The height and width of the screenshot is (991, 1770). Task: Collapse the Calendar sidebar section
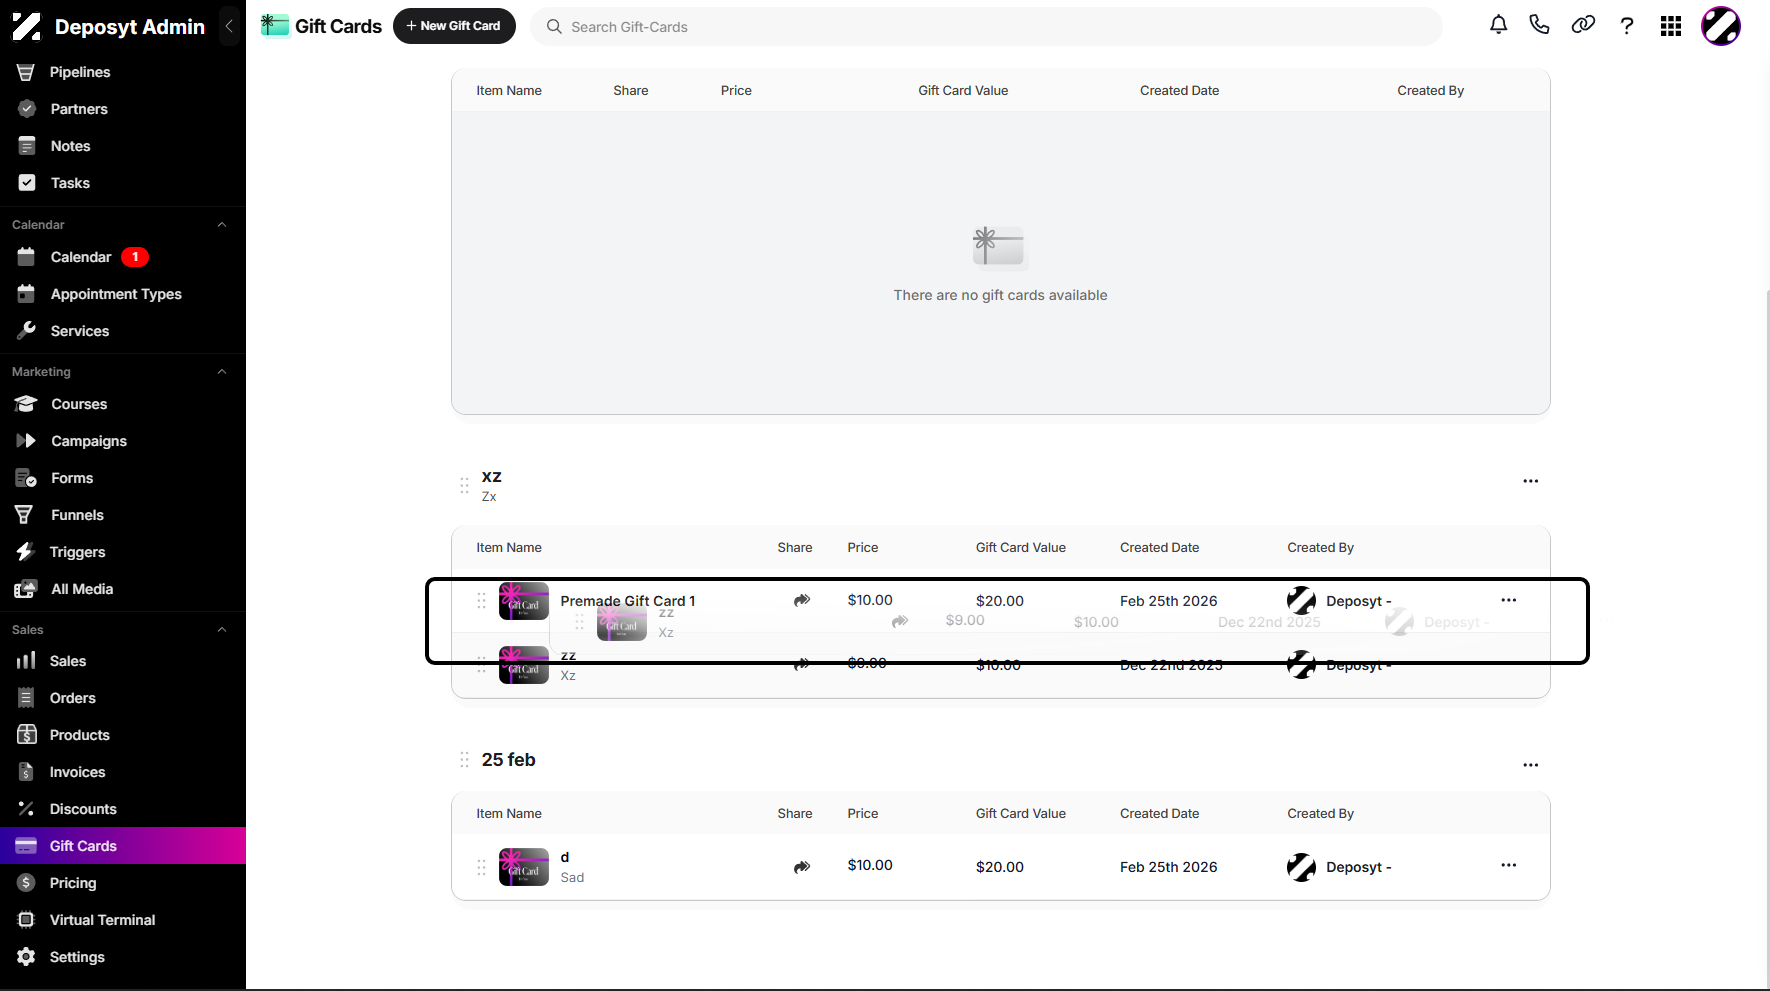click(x=222, y=225)
